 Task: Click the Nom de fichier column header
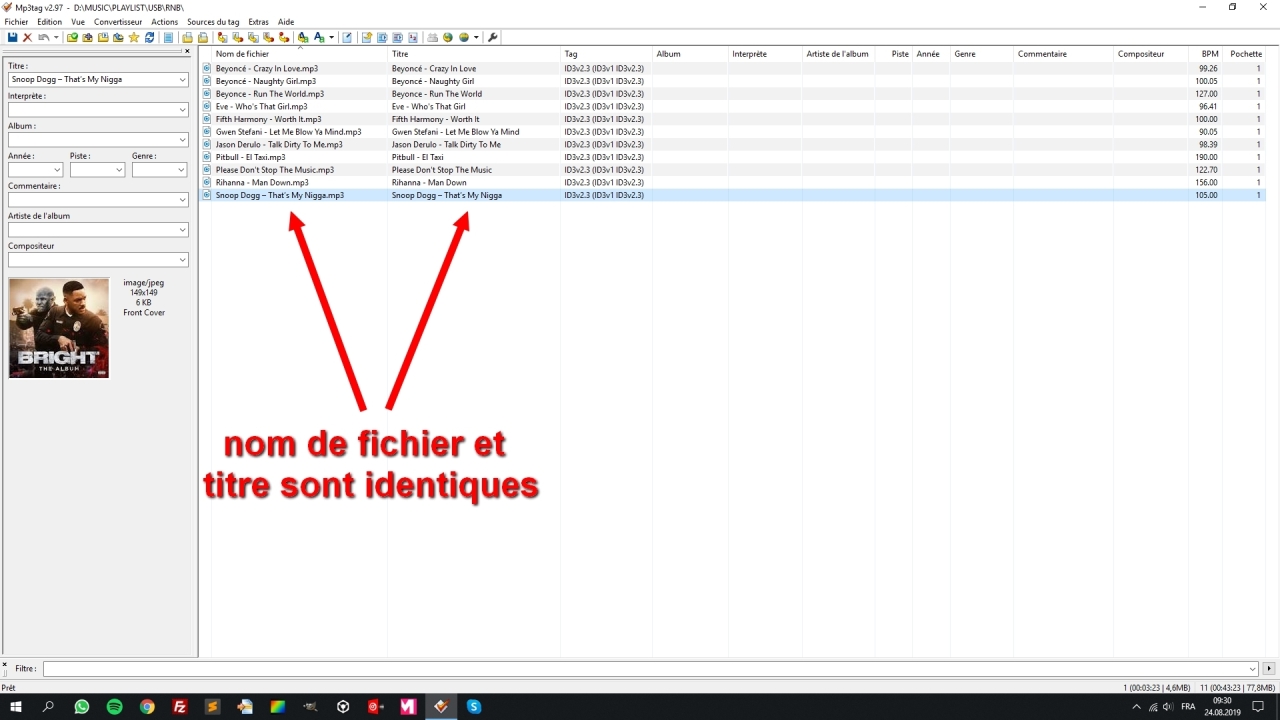(242, 54)
